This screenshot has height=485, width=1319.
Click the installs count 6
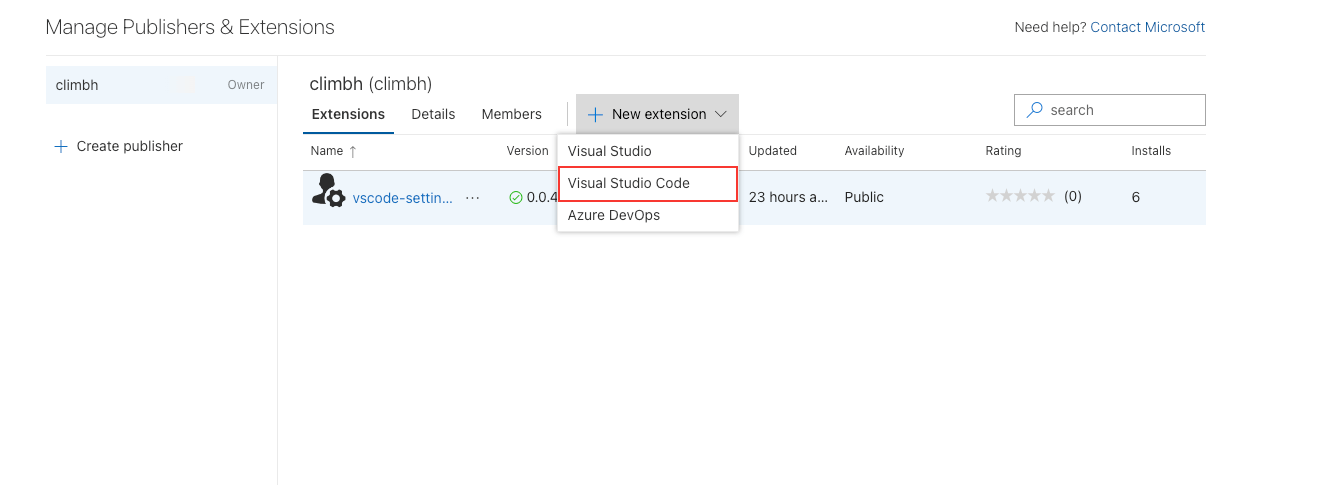click(1136, 198)
